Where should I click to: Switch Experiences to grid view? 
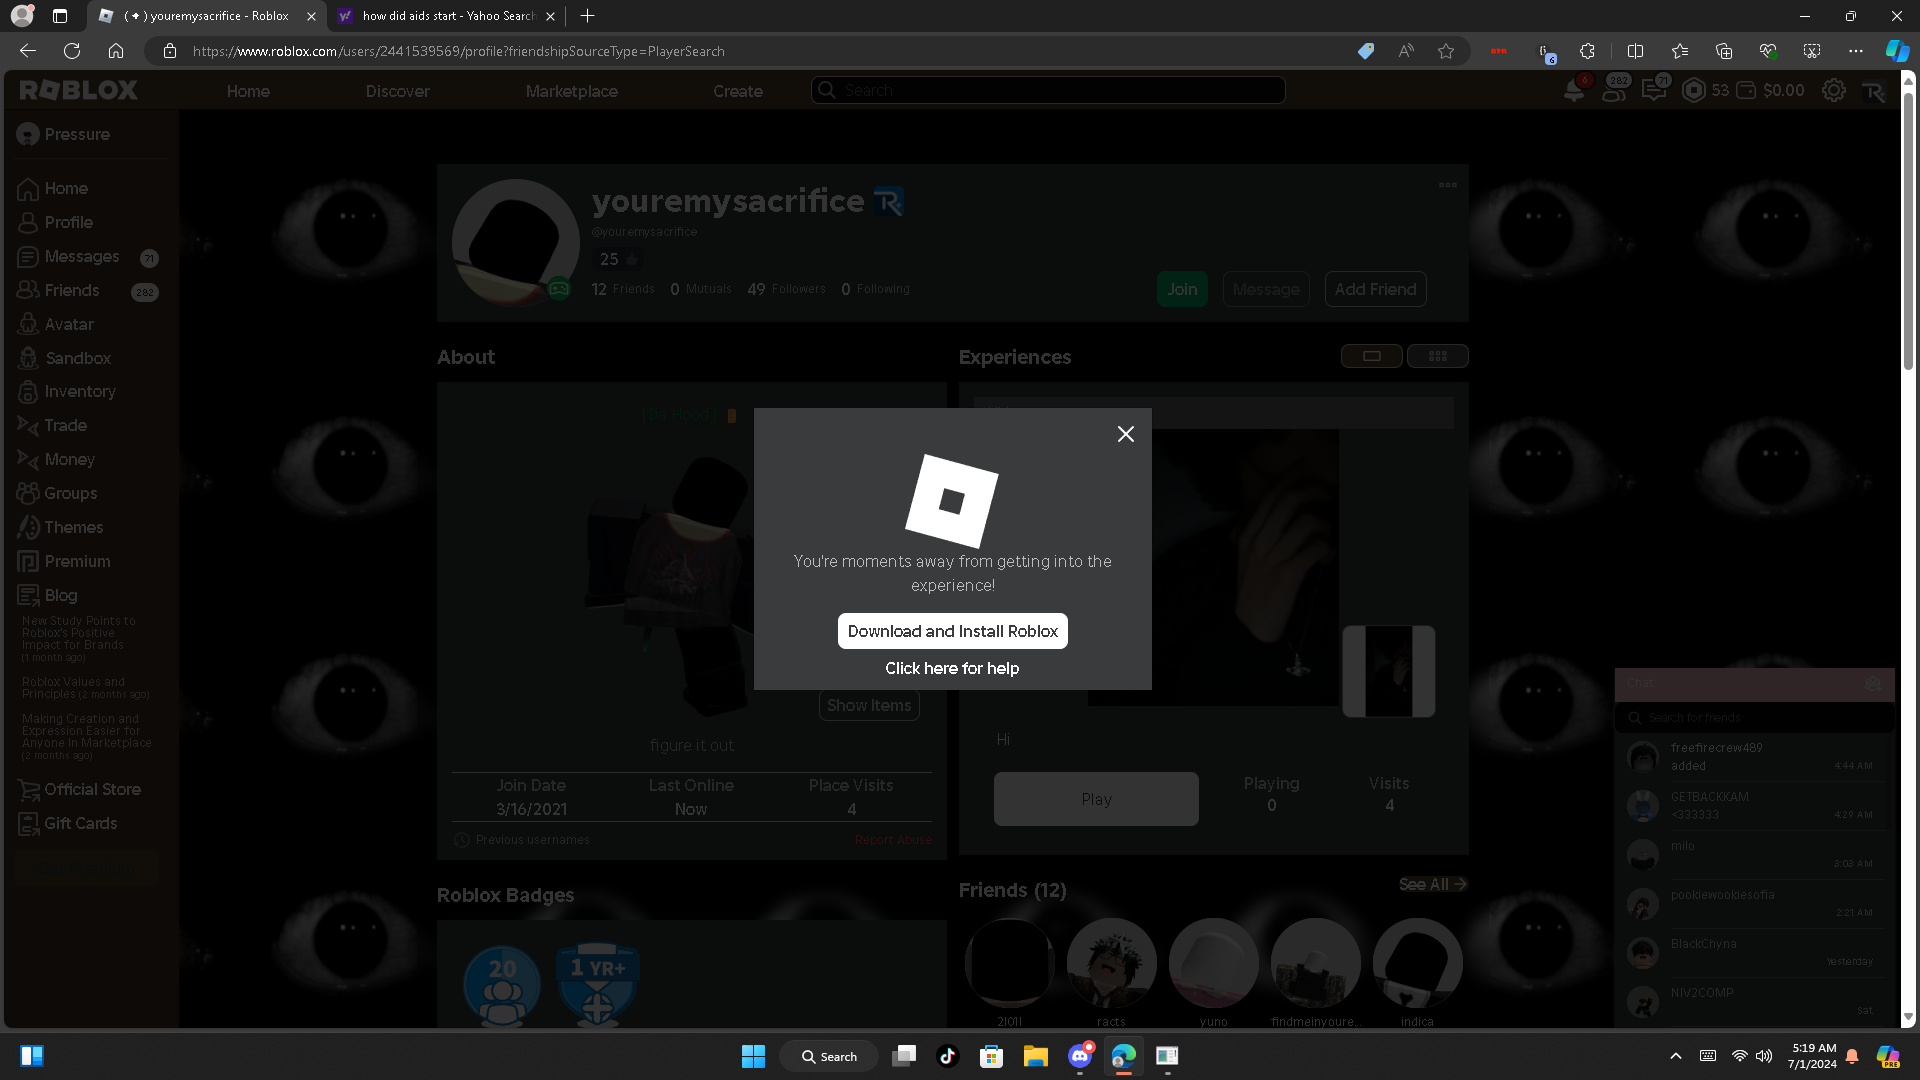(x=1438, y=356)
